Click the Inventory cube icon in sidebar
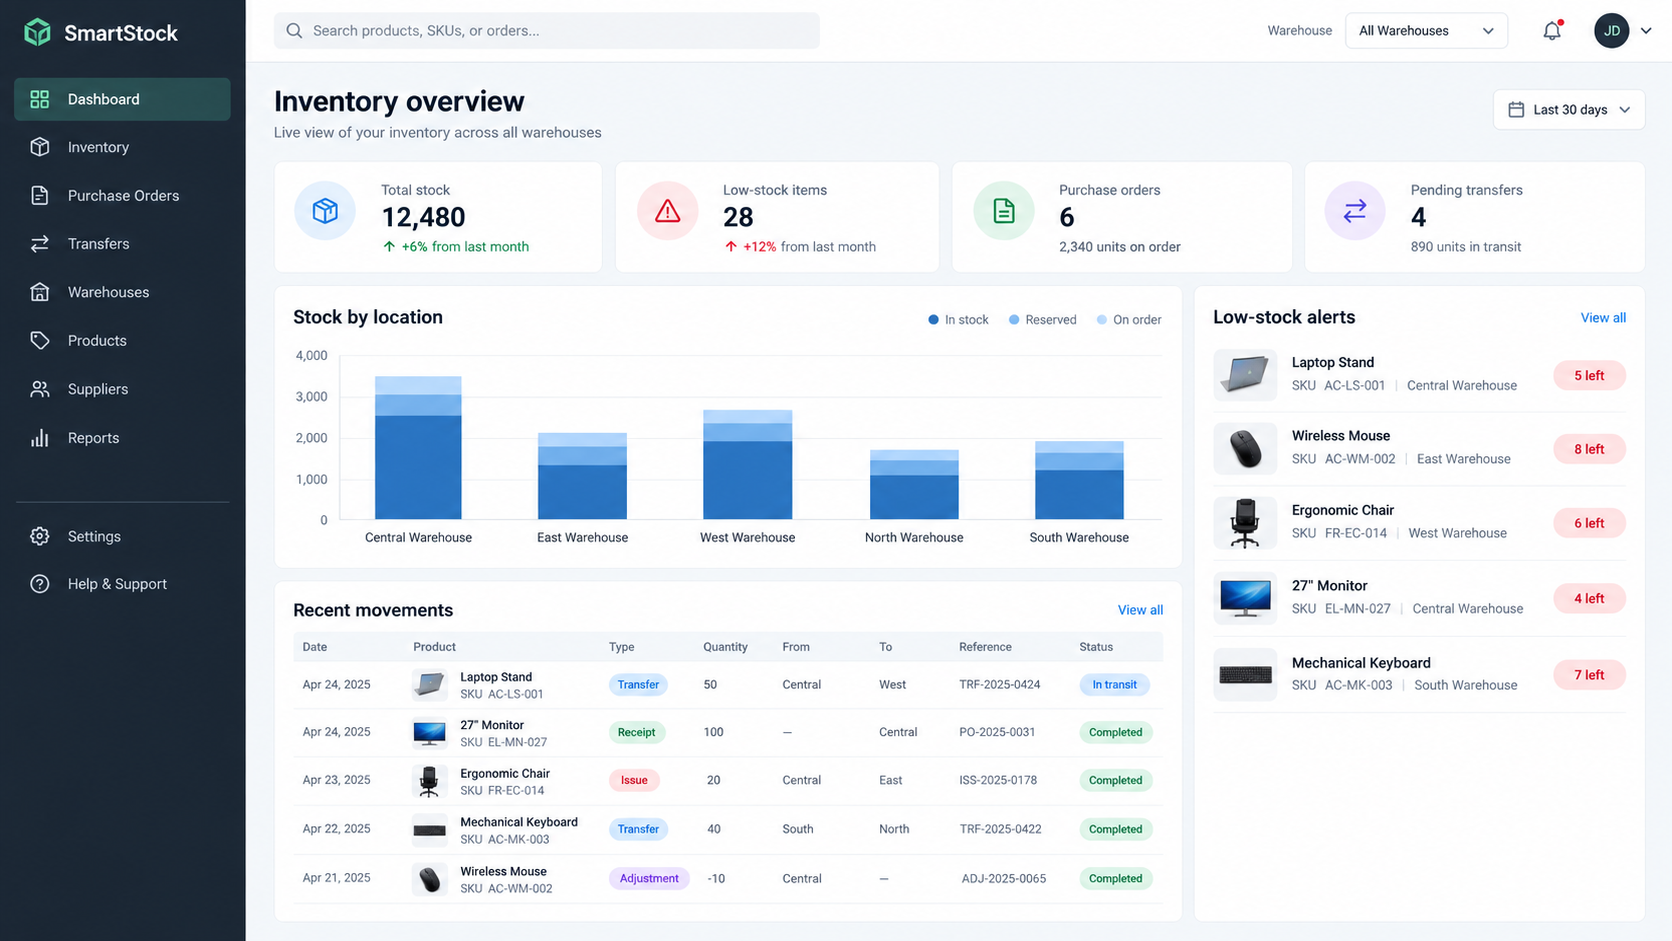1672x941 pixels. (40, 147)
